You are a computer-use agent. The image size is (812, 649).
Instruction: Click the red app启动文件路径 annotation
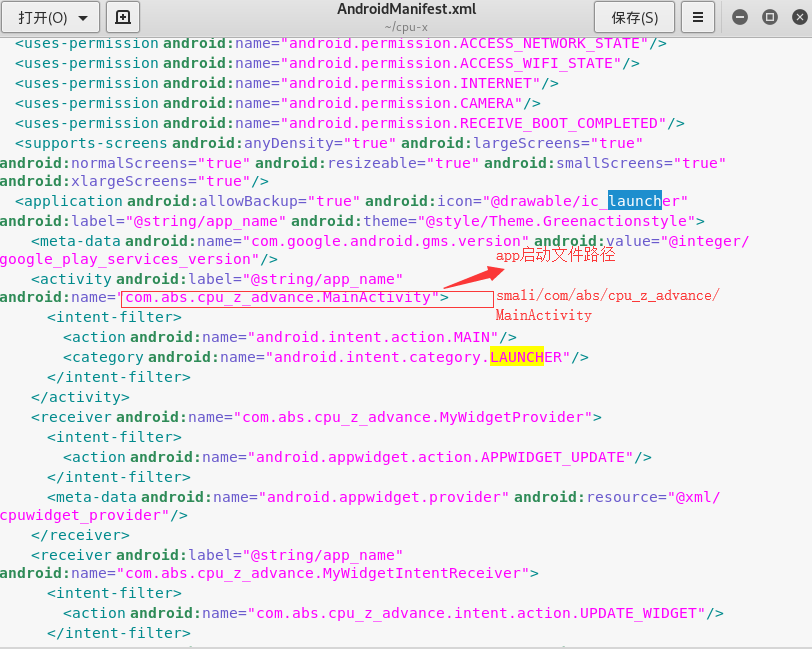coord(555,256)
